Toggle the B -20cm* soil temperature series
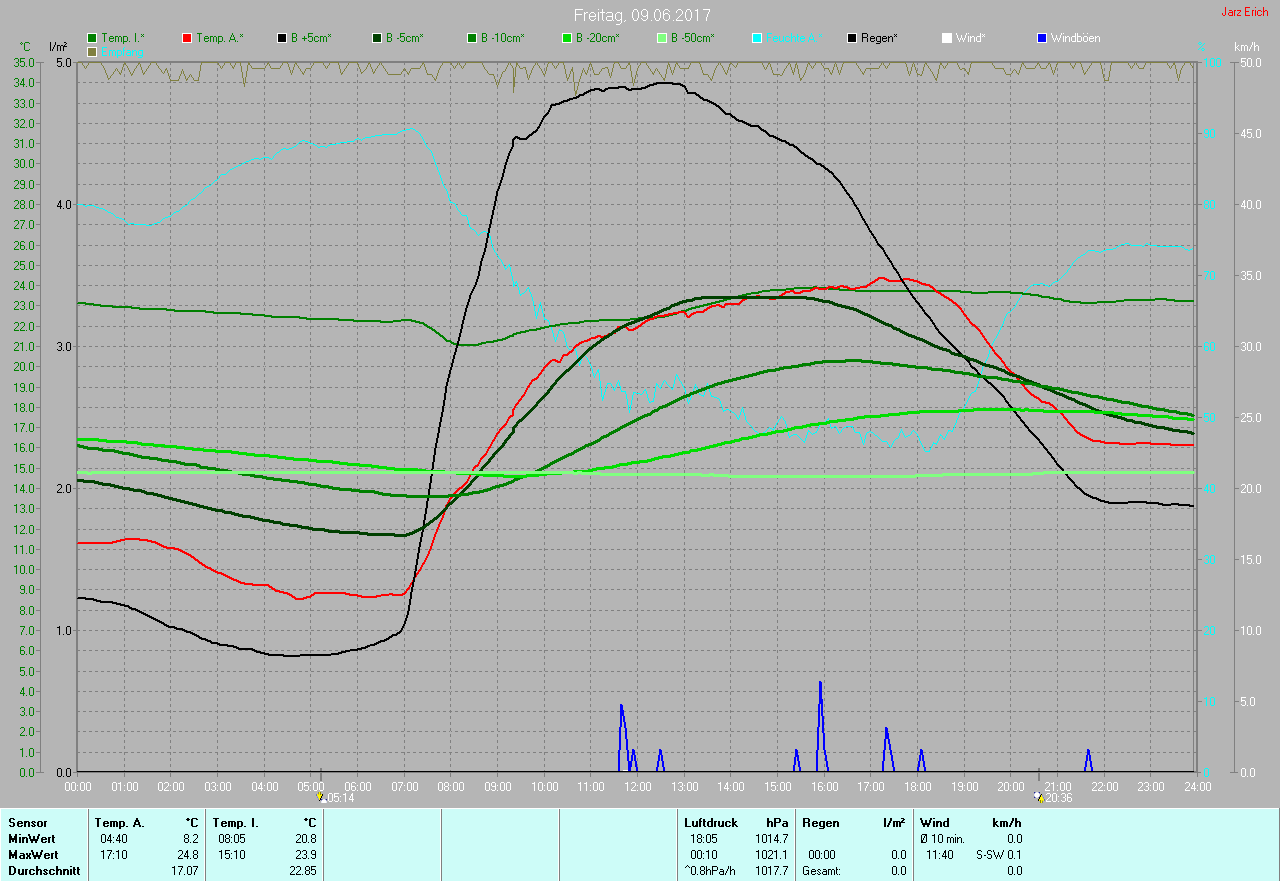The width and height of the screenshot is (1280, 881). (567, 38)
